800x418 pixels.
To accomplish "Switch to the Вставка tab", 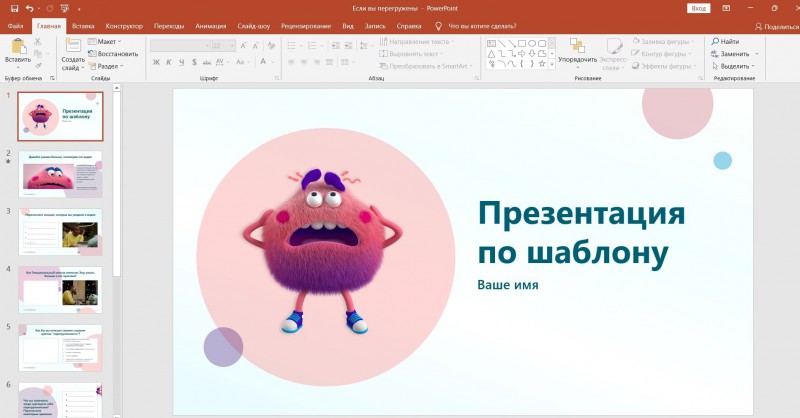I will [83, 26].
